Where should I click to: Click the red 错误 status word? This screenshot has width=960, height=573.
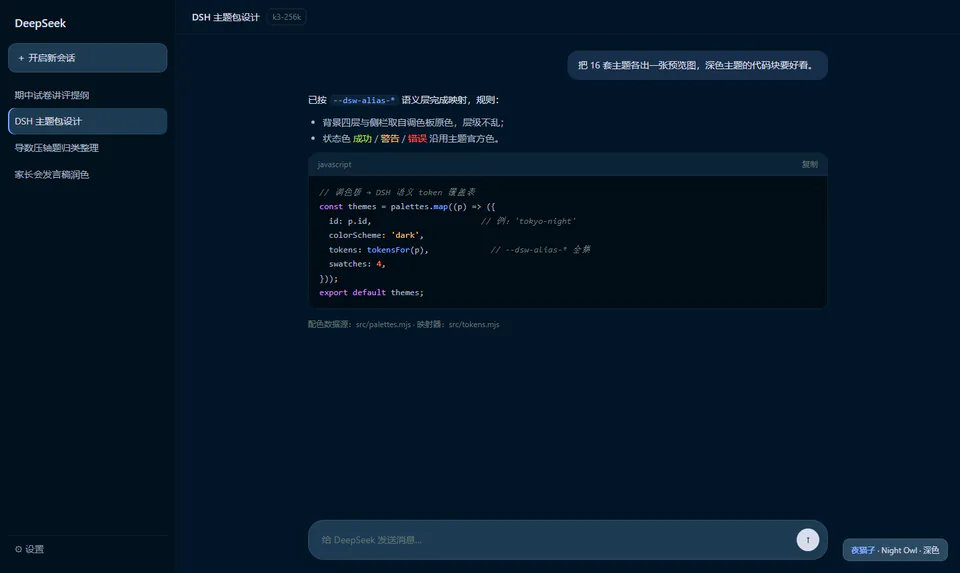pyautogui.click(x=417, y=138)
